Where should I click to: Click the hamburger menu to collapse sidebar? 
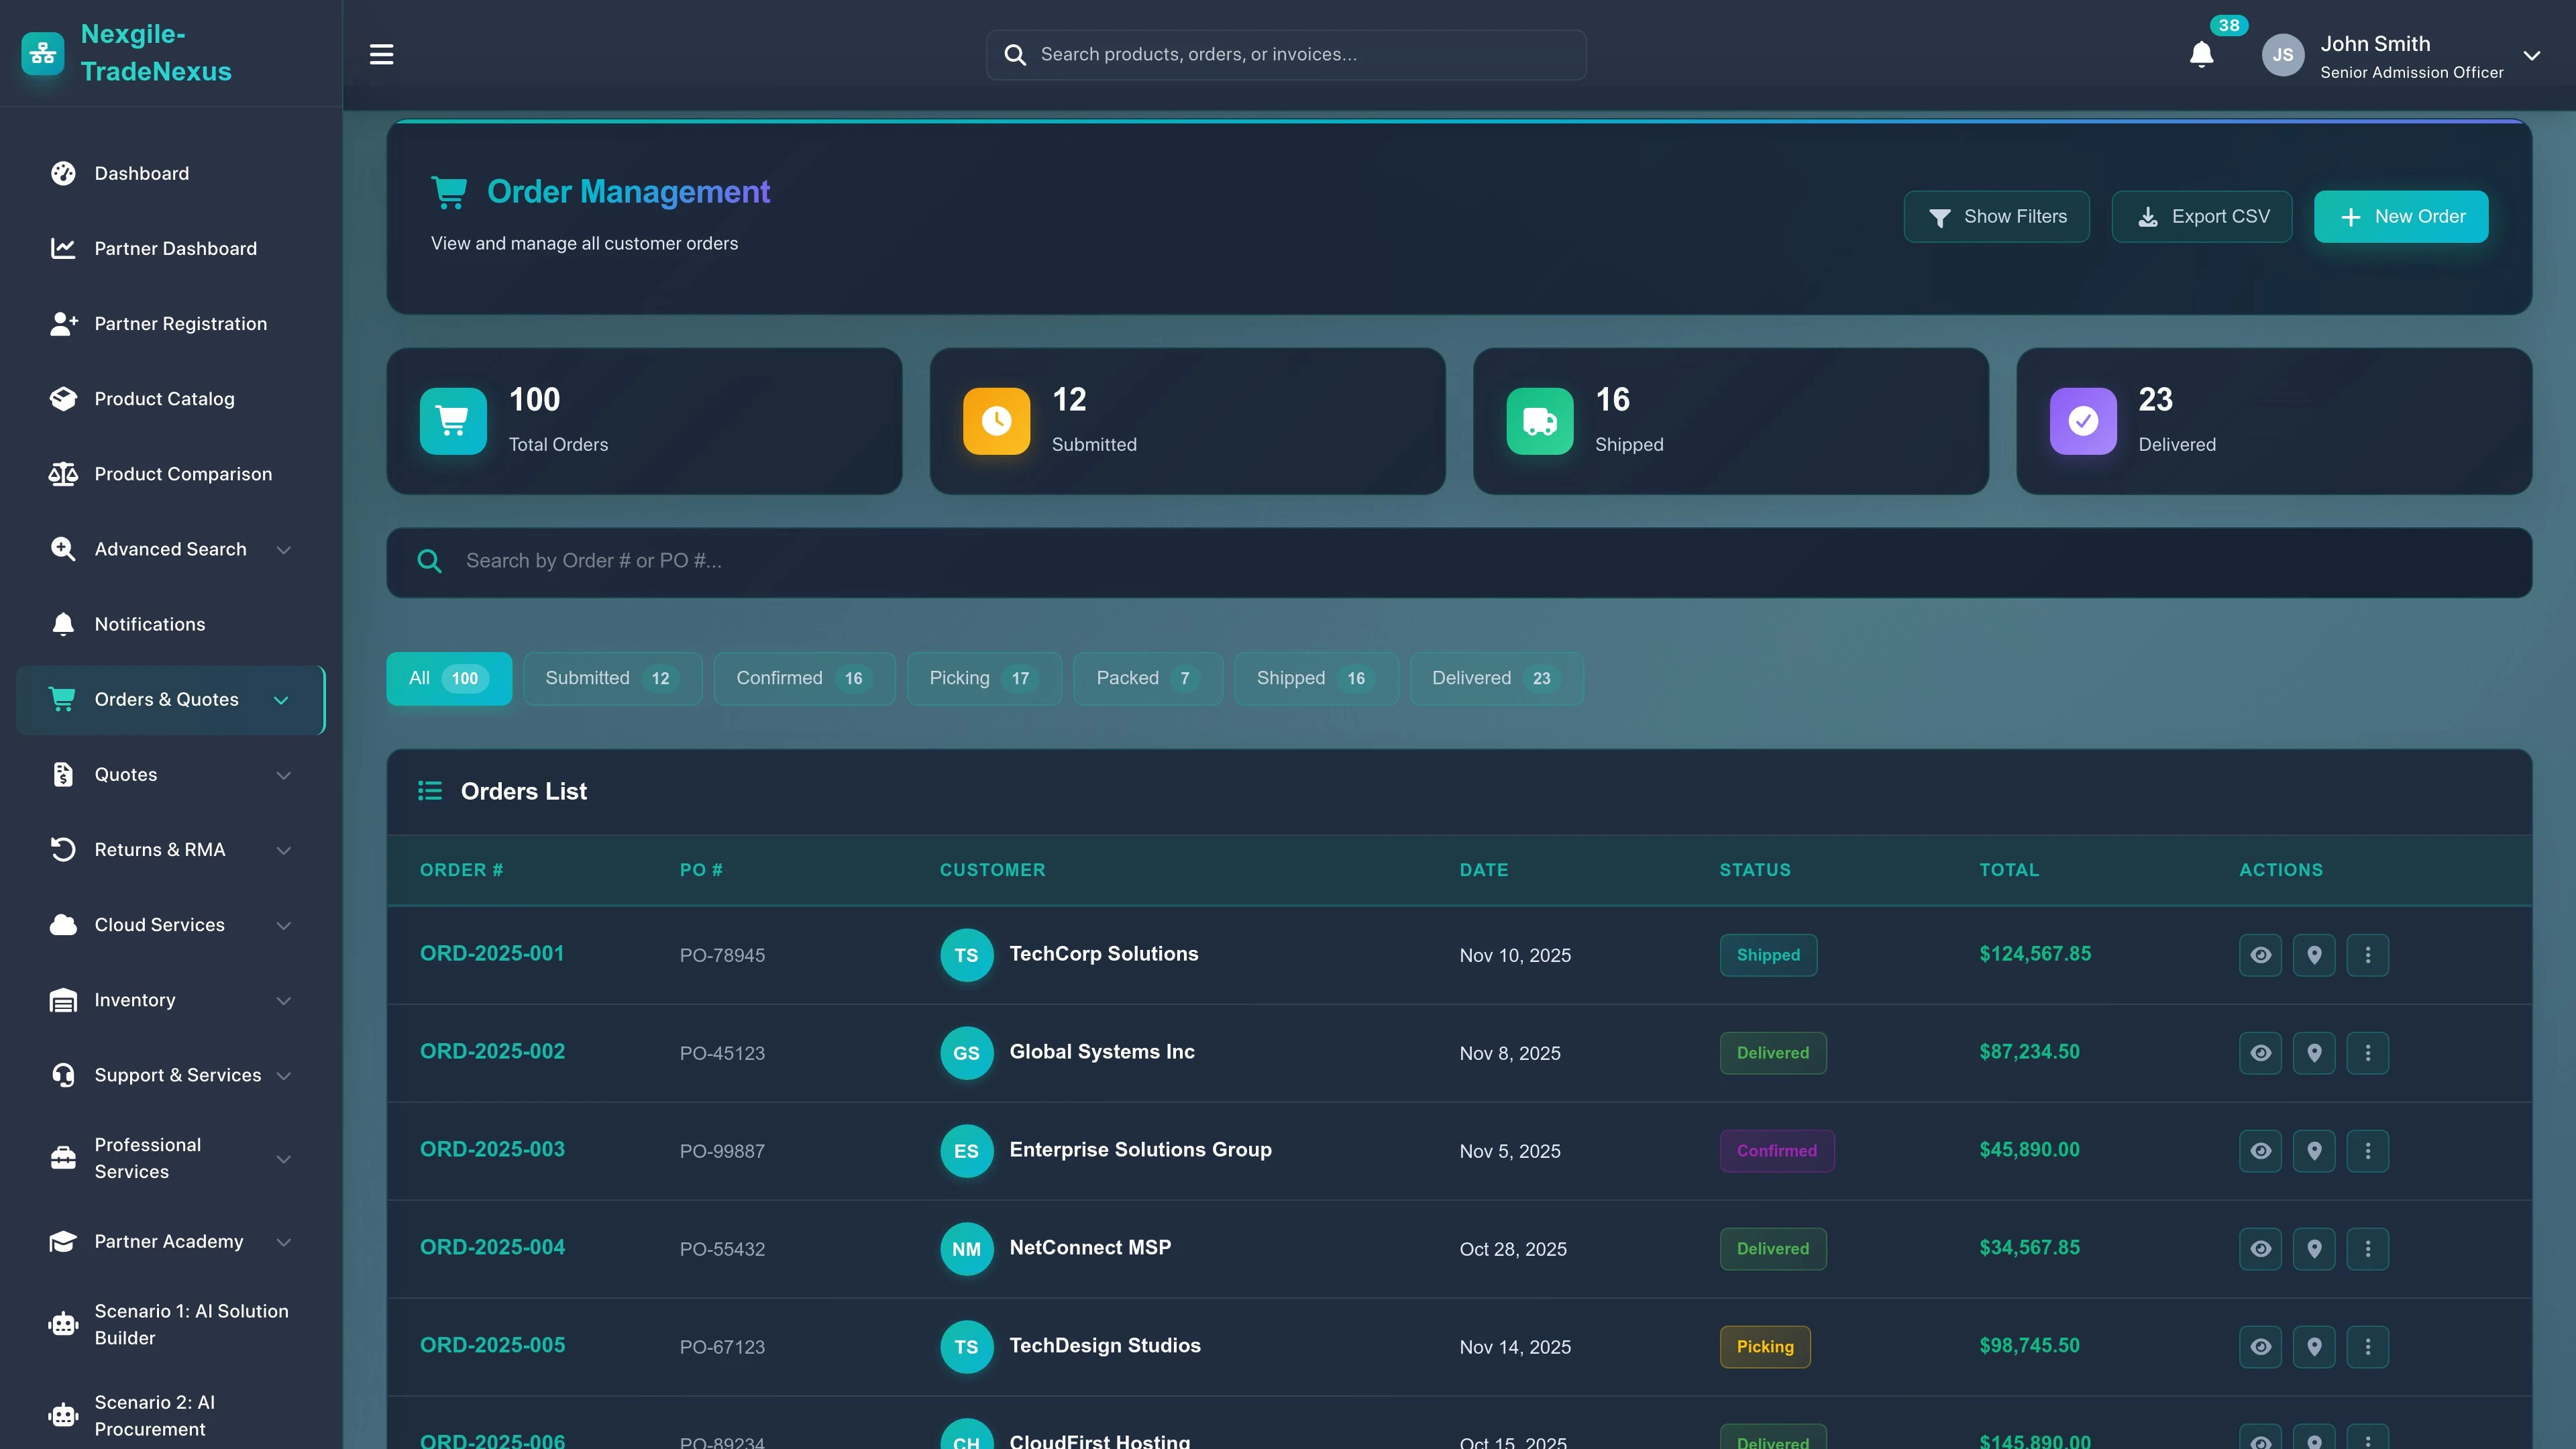[381, 54]
